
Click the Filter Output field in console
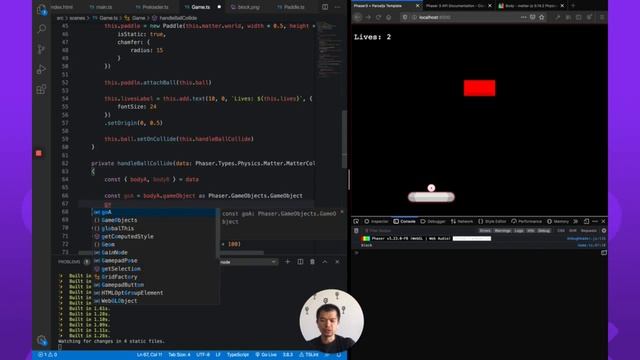420,231
